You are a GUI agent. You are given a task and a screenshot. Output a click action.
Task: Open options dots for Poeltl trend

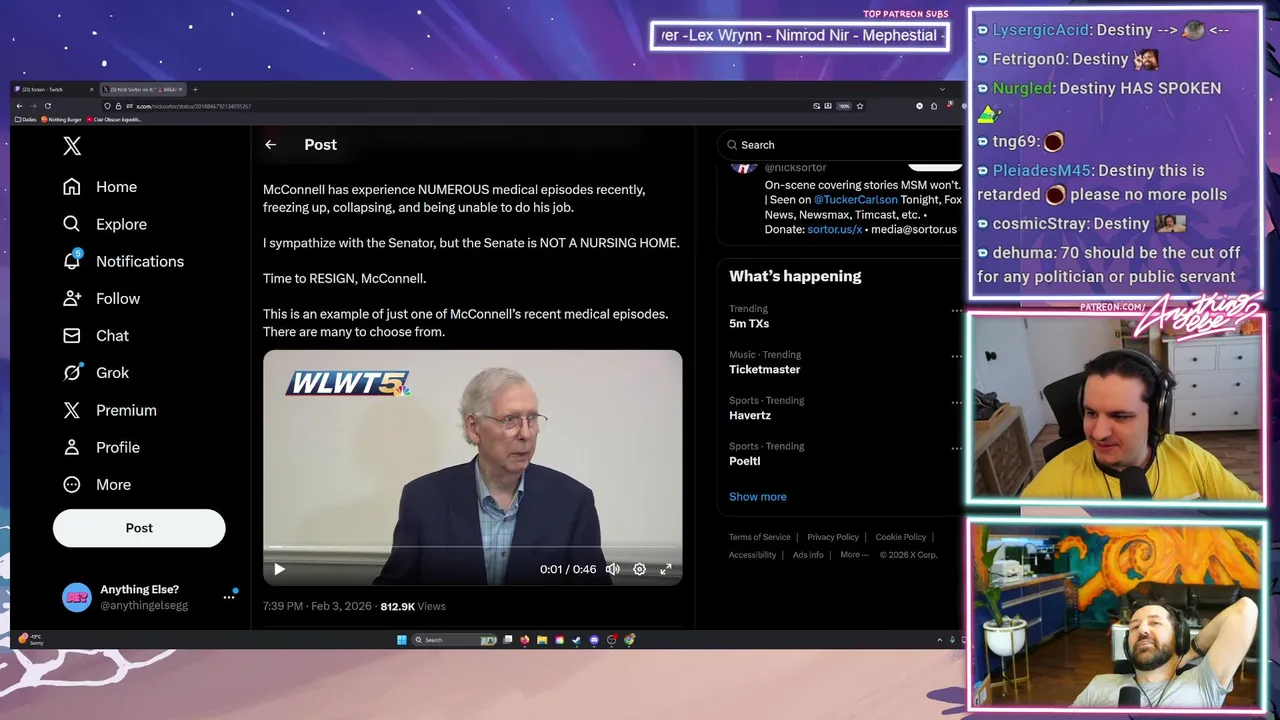click(x=956, y=448)
